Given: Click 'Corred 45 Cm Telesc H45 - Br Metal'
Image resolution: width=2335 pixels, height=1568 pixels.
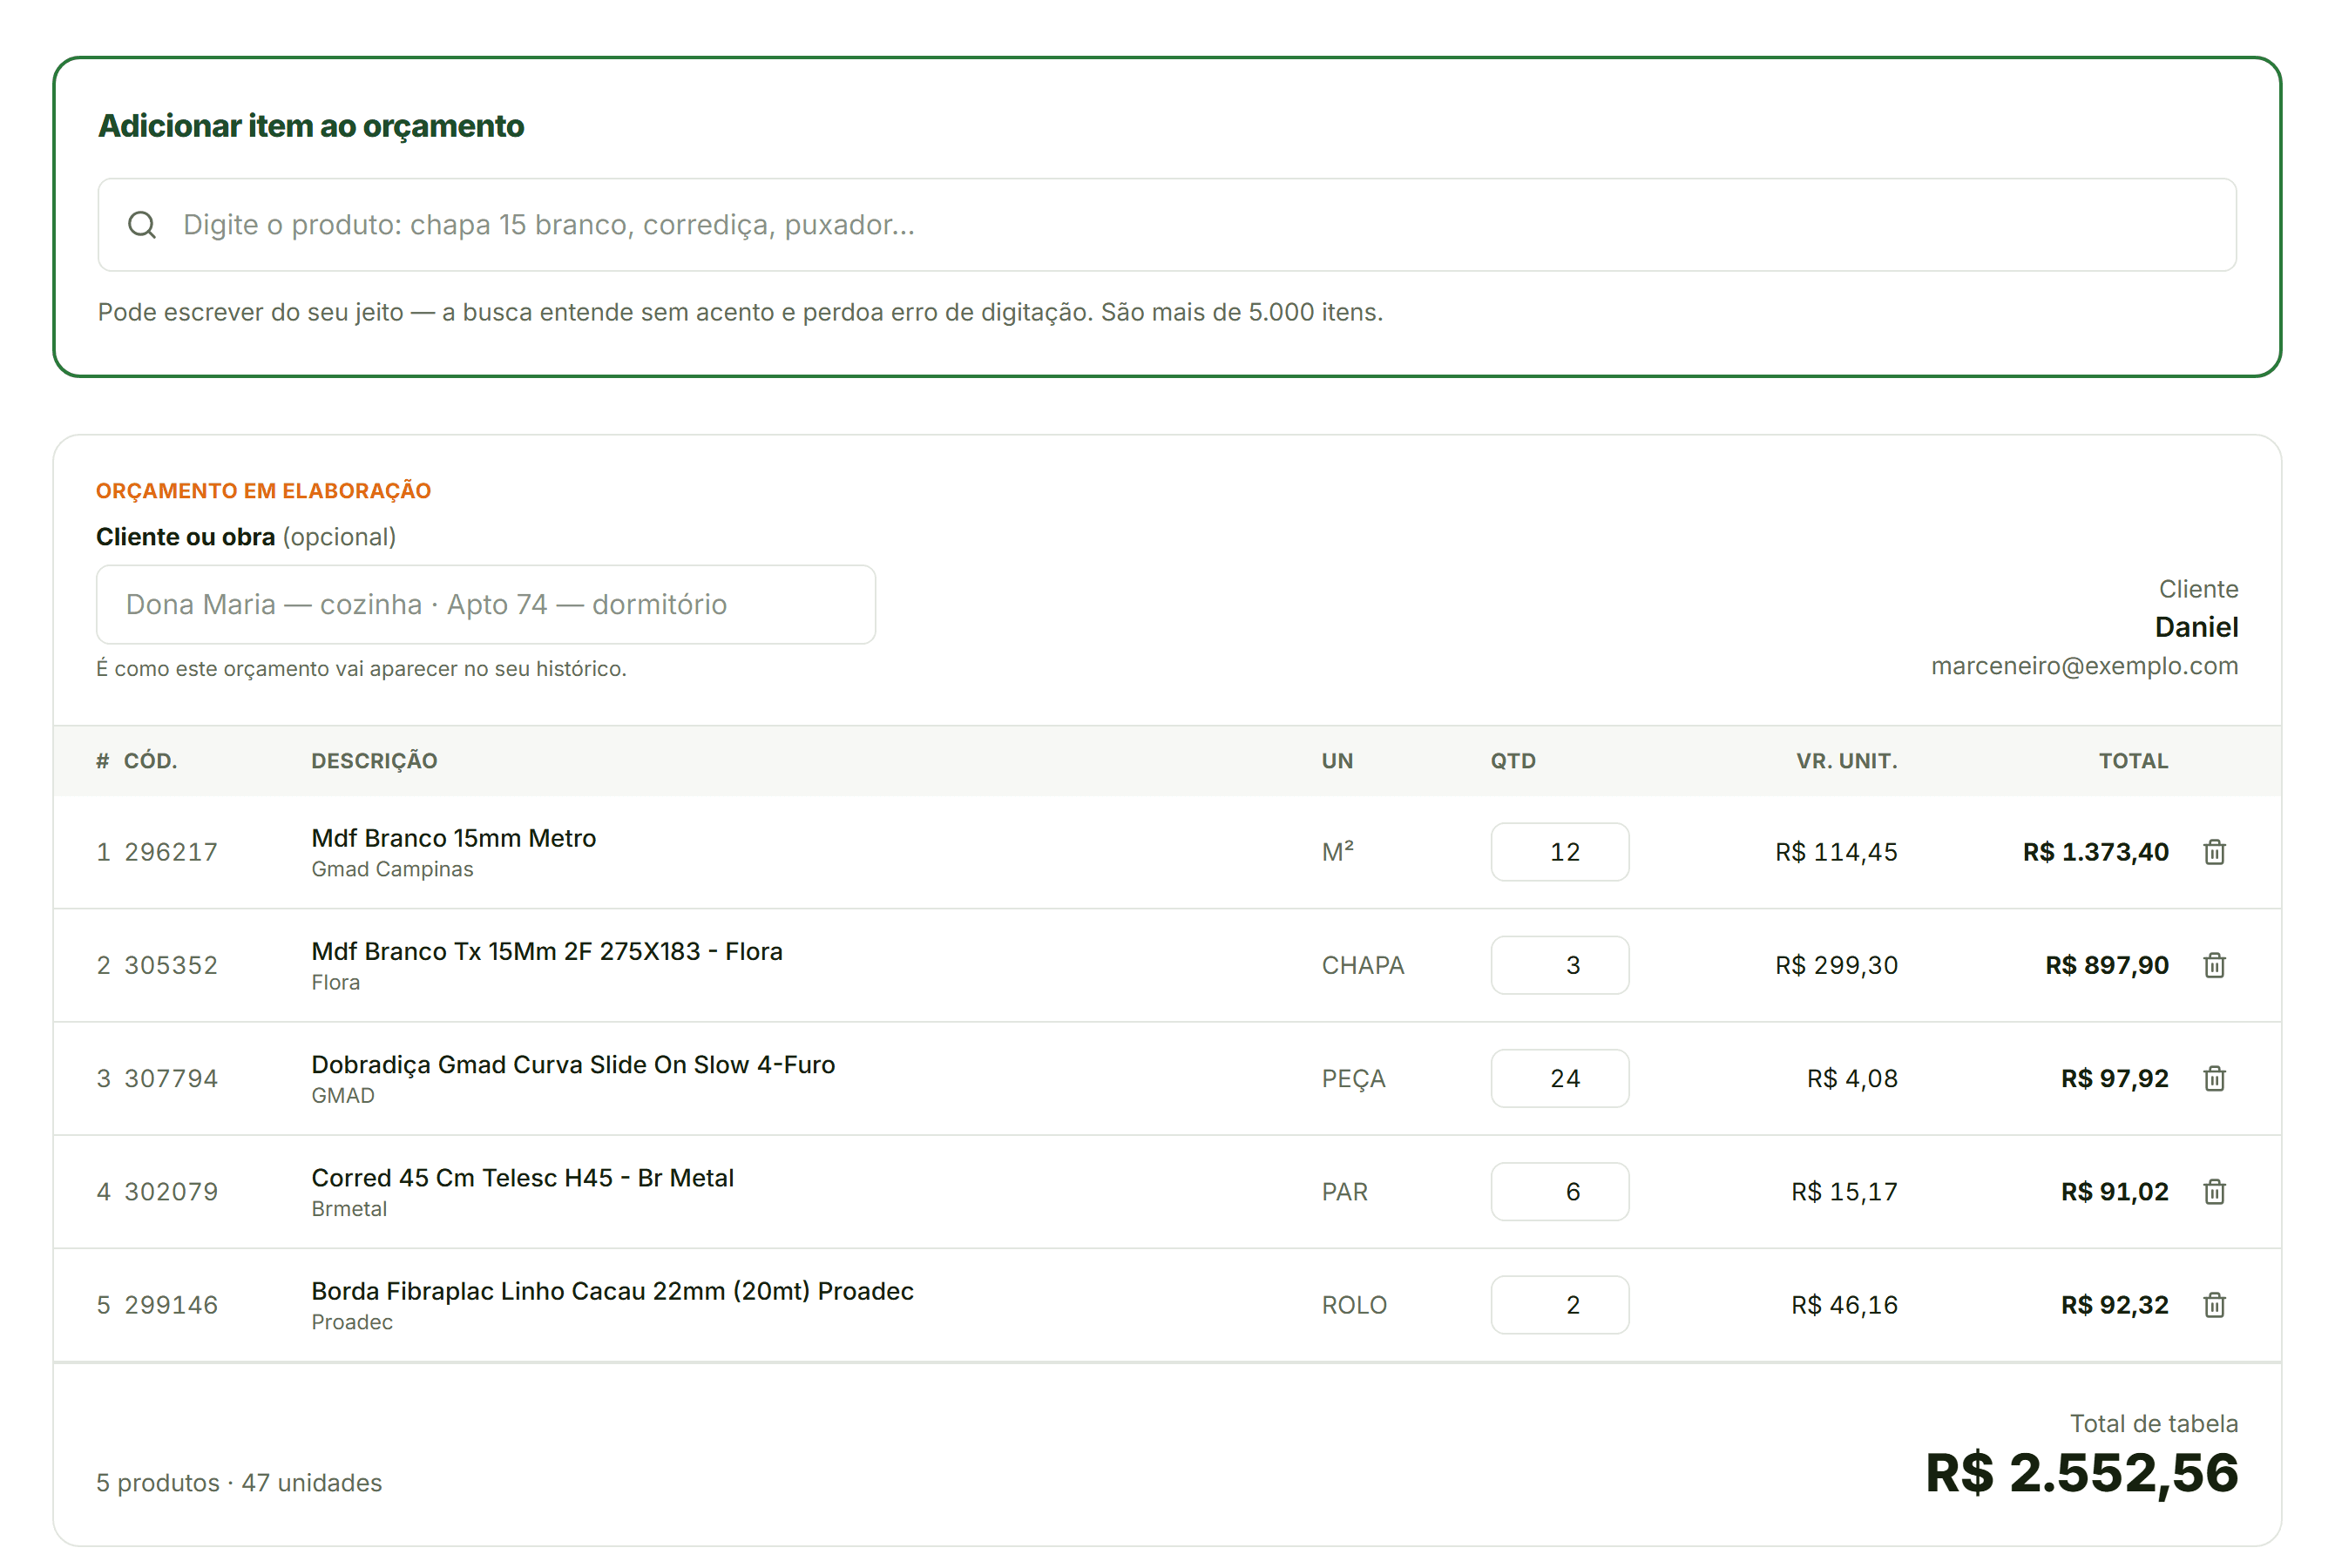Looking at the screenshot, I should pos(522,1177).
